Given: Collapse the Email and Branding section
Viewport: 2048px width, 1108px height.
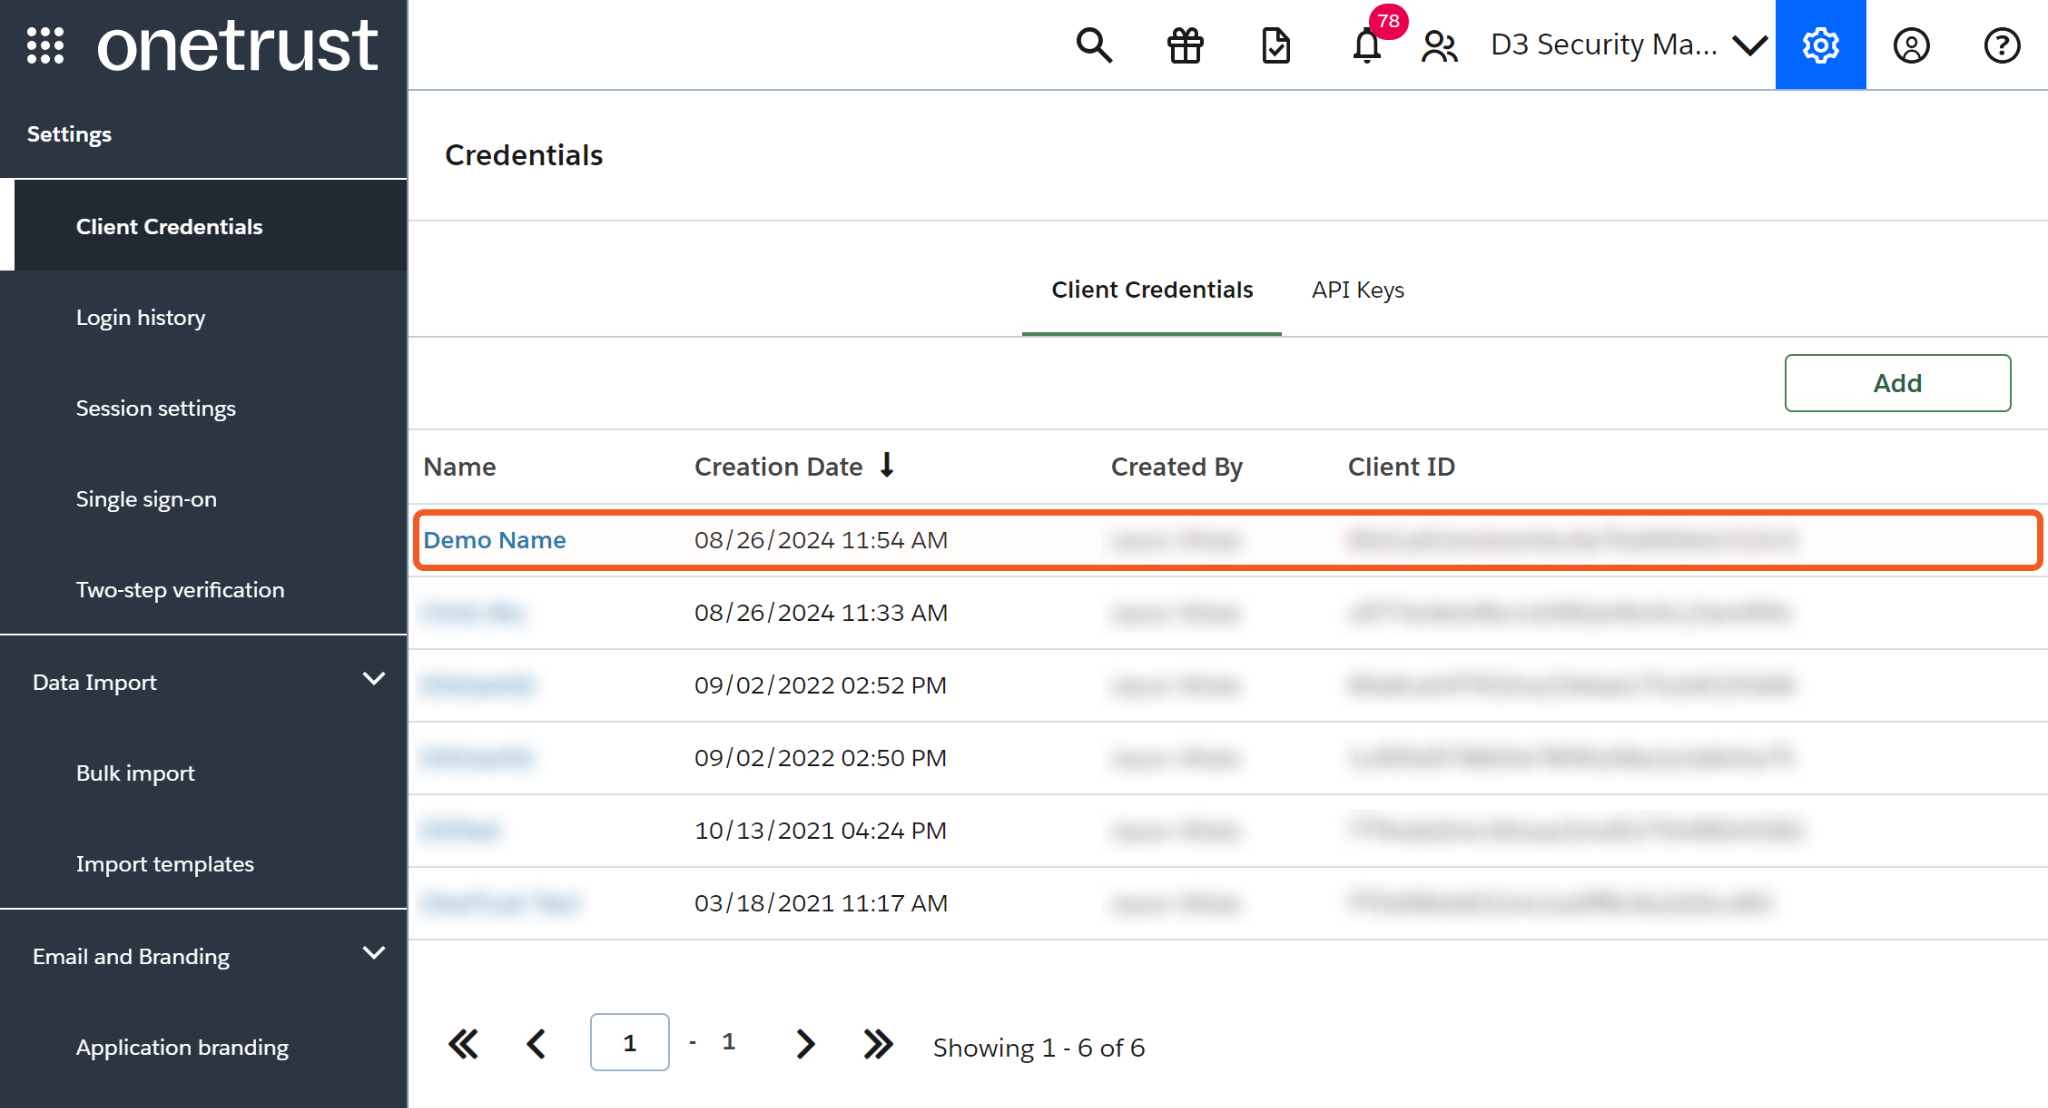Looking at the screenshot, I should 373,954.
